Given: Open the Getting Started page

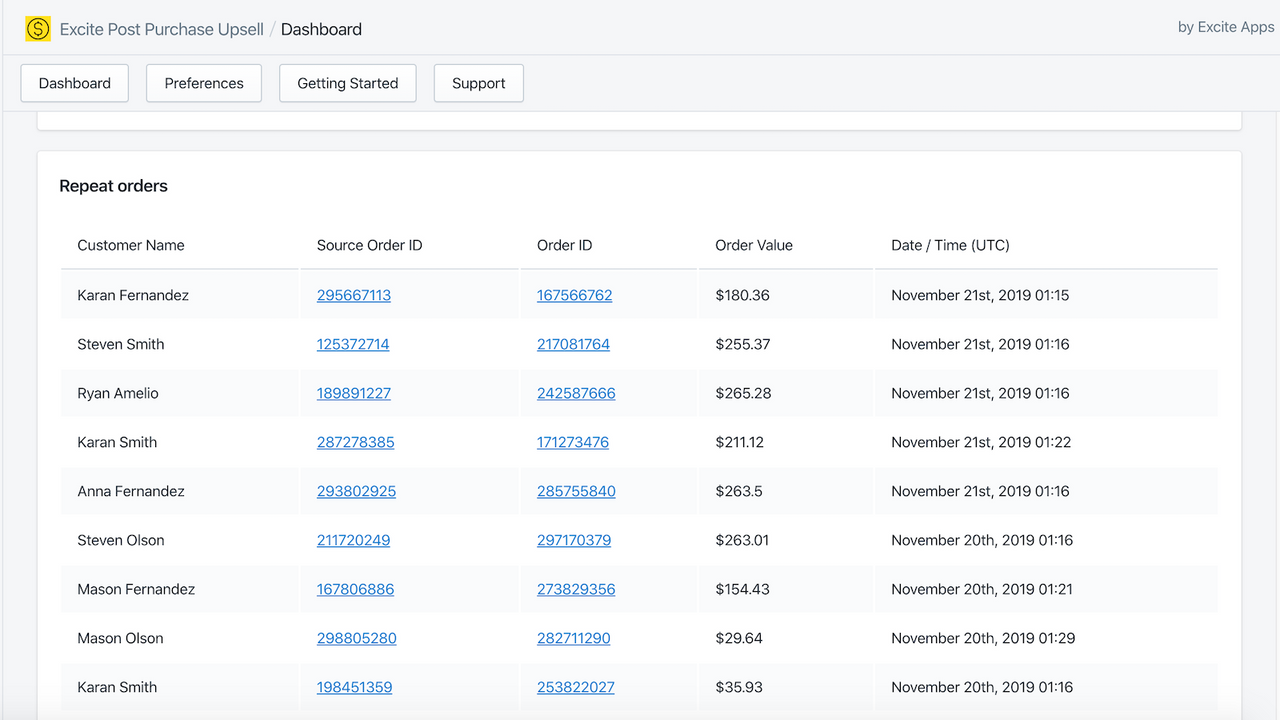Looking at the screenshot, I should point(347,83).
